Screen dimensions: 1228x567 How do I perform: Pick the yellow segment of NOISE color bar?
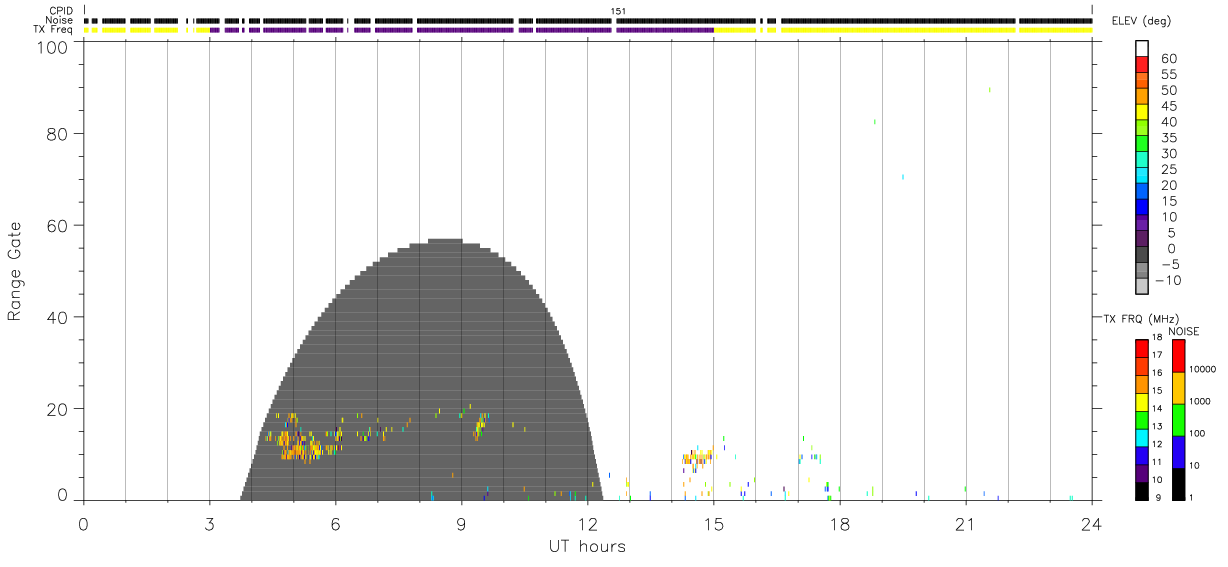point(1178,388)
